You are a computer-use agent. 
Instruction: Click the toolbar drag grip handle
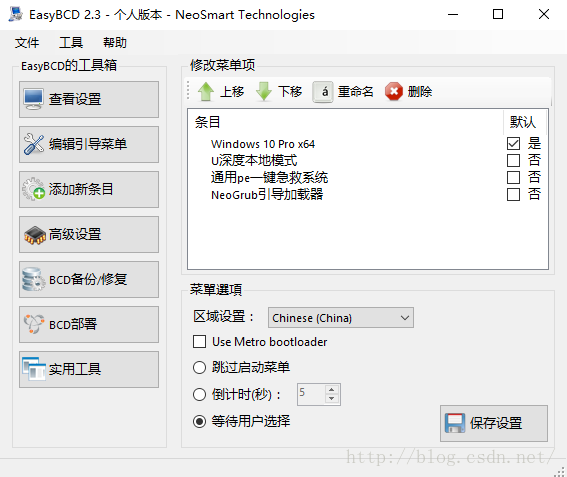coord(188,90)
